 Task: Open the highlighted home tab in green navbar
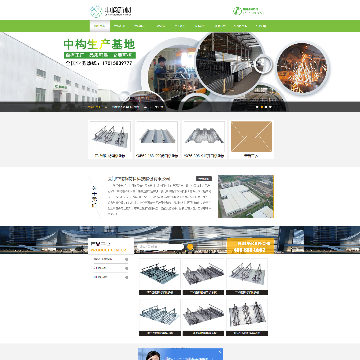[x=100, y=26]
